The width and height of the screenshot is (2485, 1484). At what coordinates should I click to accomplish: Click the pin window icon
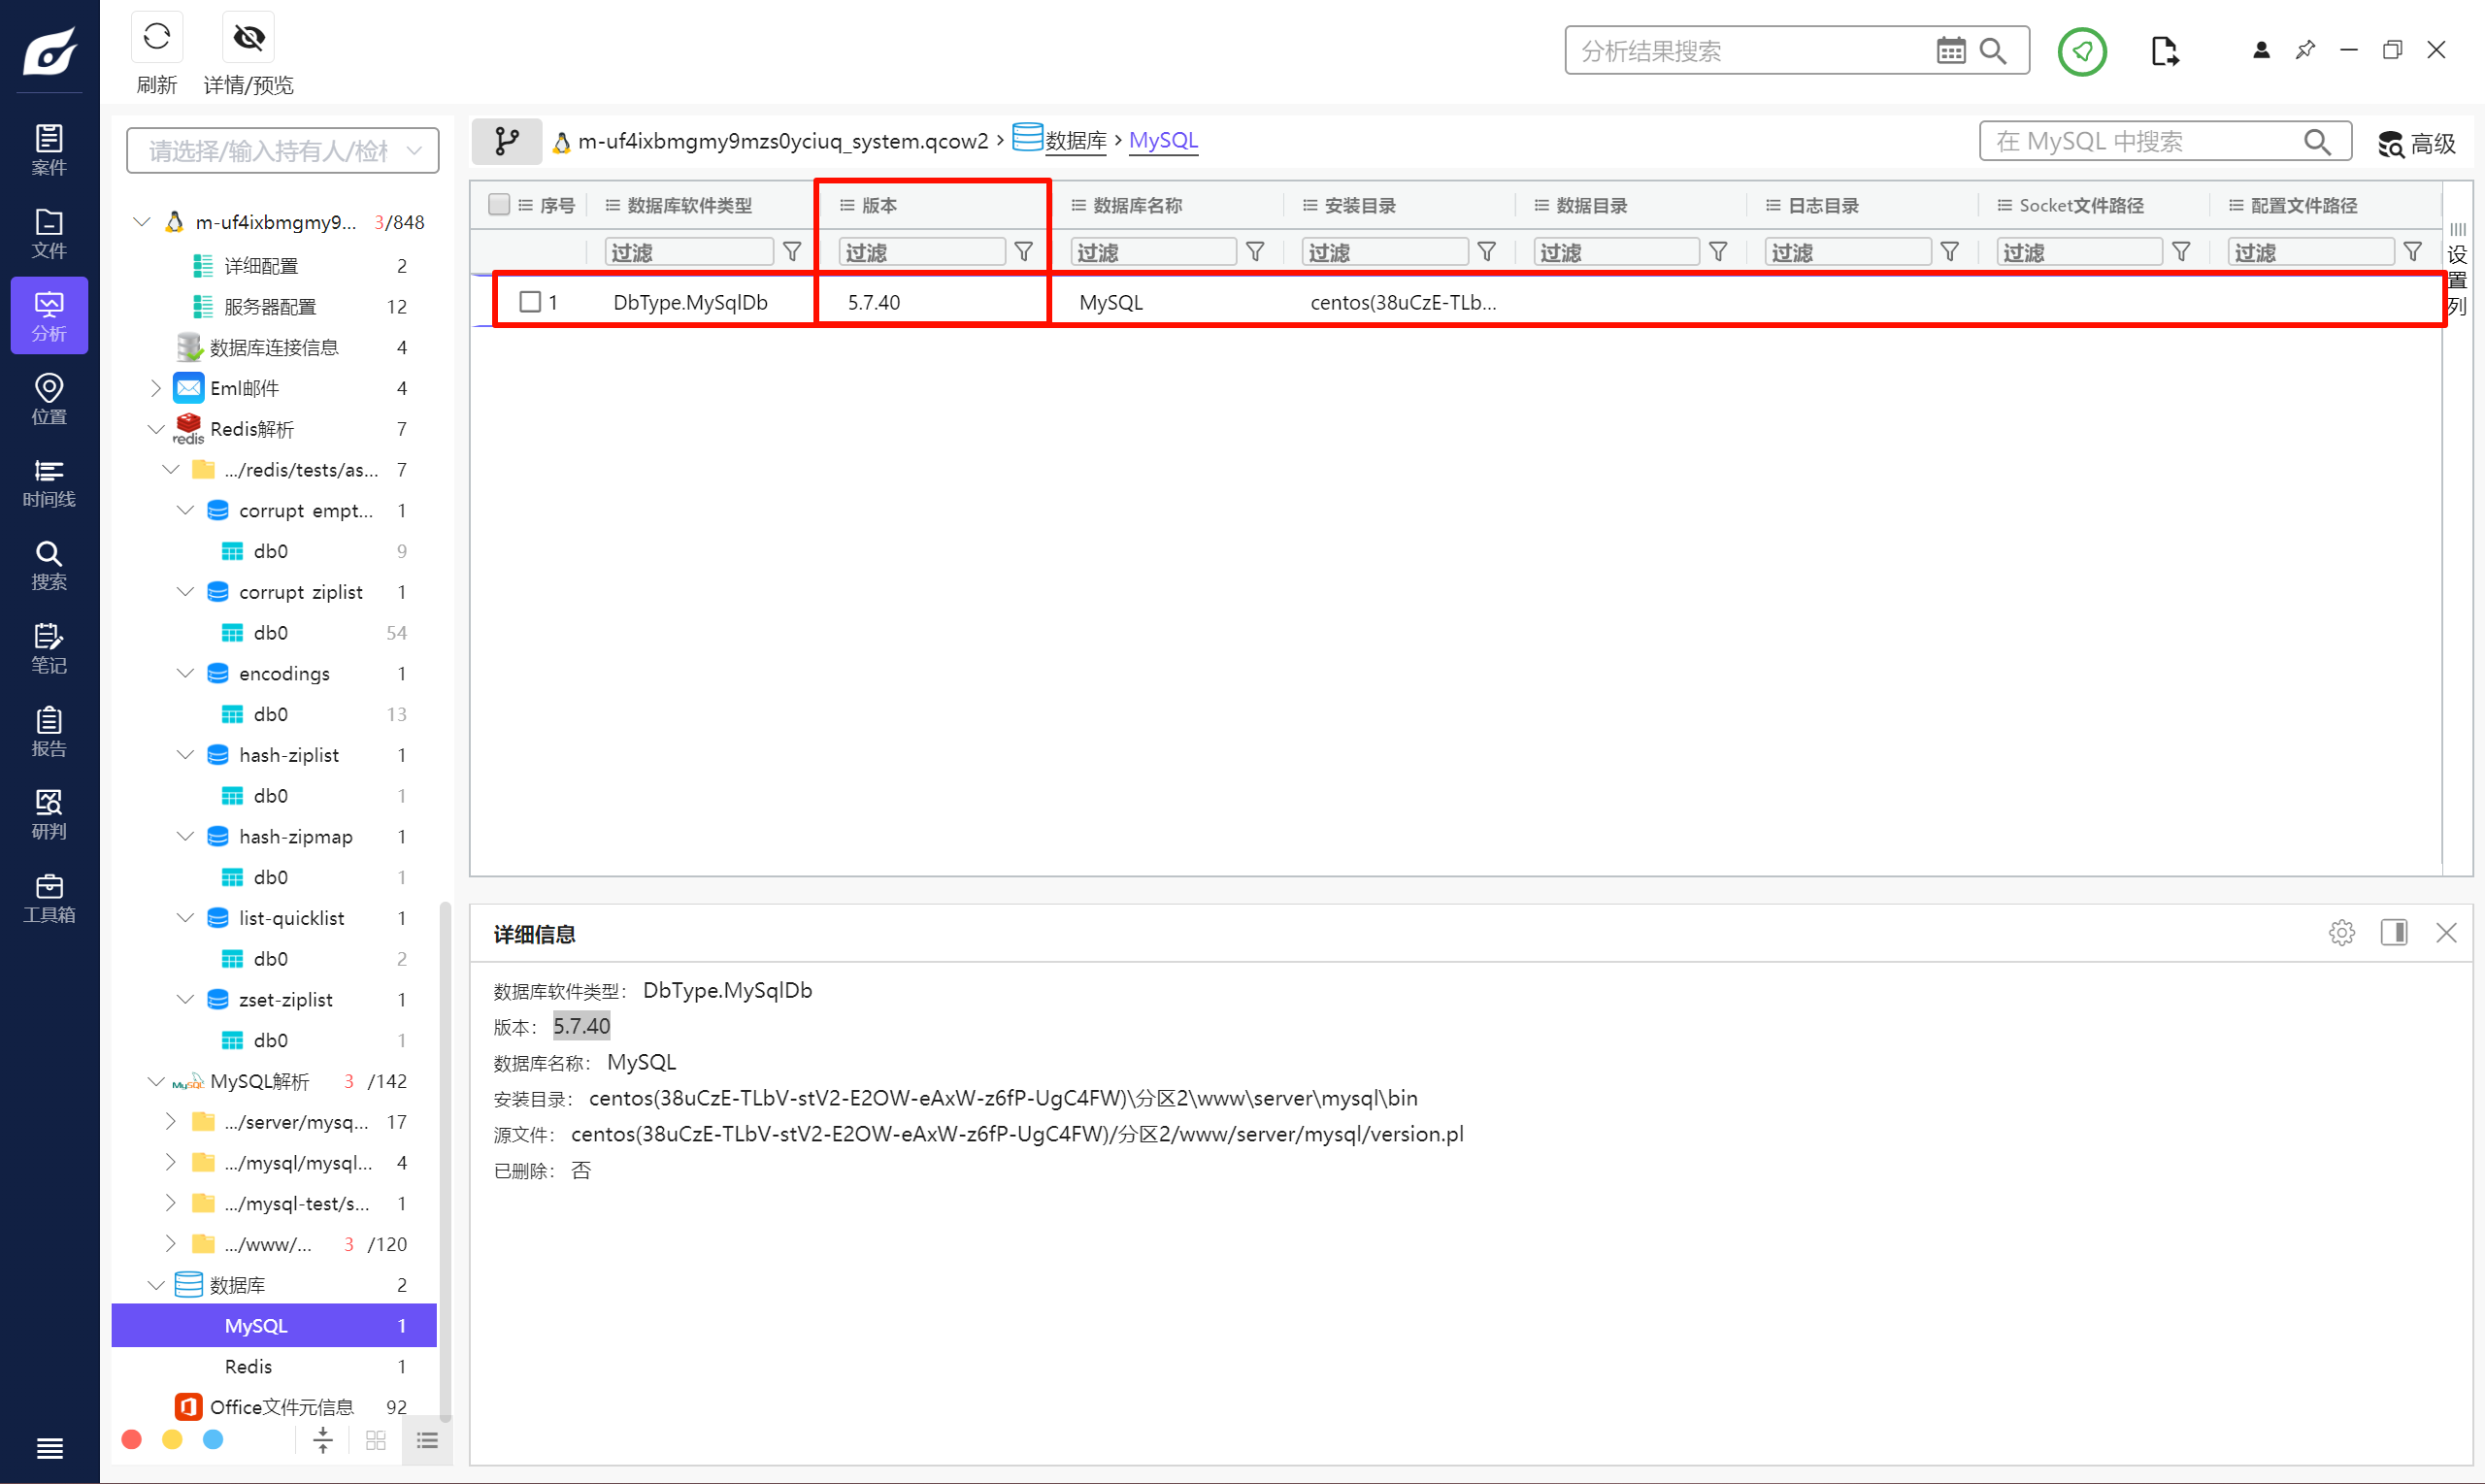point(2304,49)
